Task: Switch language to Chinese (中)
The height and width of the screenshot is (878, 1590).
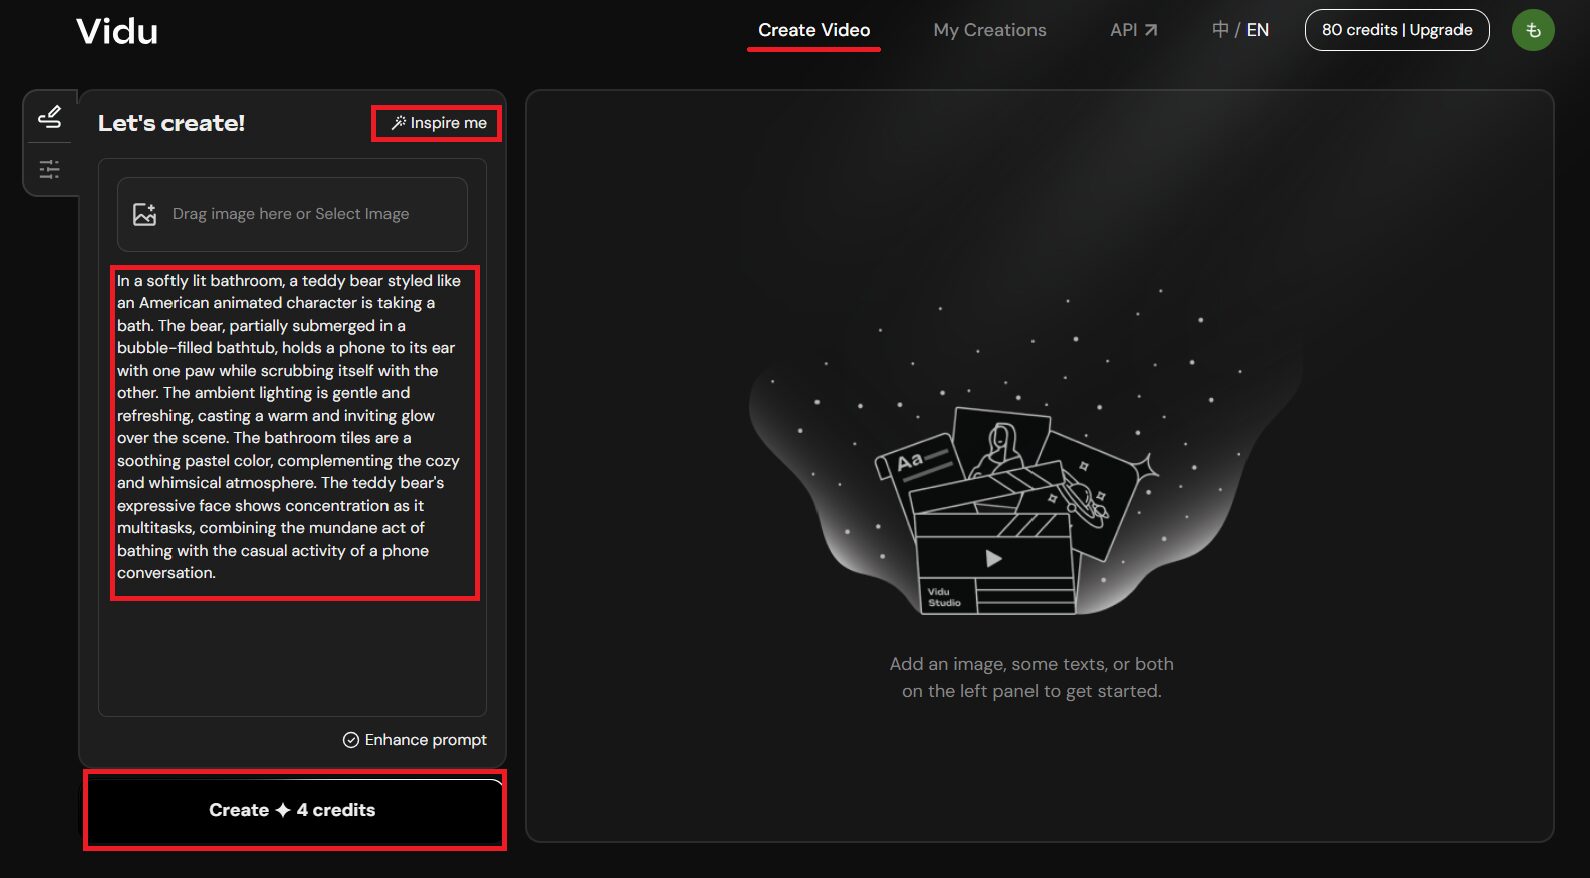Action: tap(1220, 30)
